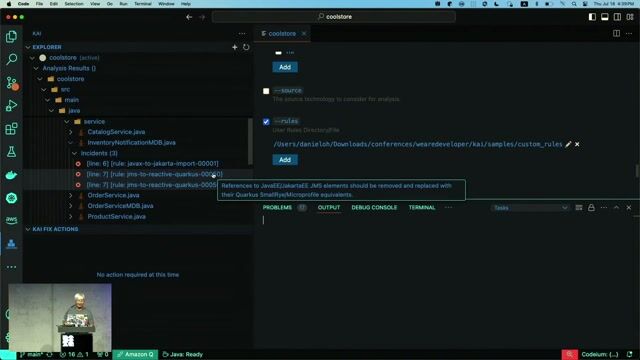Viewport: 640px width, 360px height.
Task: Switch to the PROBLEMS tab
Action: (278, 208)
